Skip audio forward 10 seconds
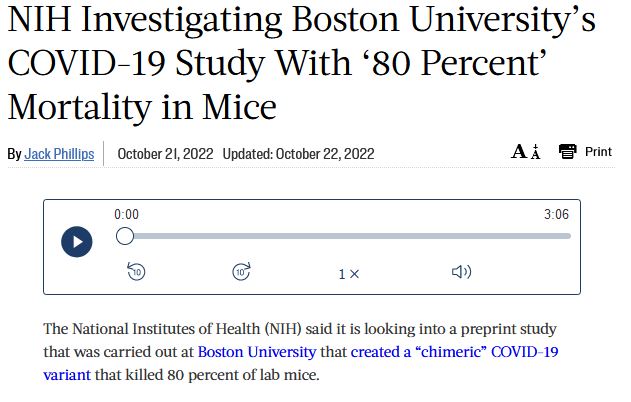The height and width of the screenshot is (402, 631). [x=242, y=271]
